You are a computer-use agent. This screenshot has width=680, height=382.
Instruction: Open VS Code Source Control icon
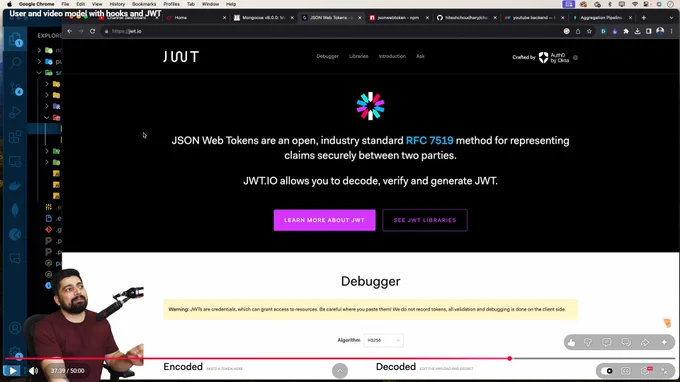pyautogui.click(x=15, y=88)
